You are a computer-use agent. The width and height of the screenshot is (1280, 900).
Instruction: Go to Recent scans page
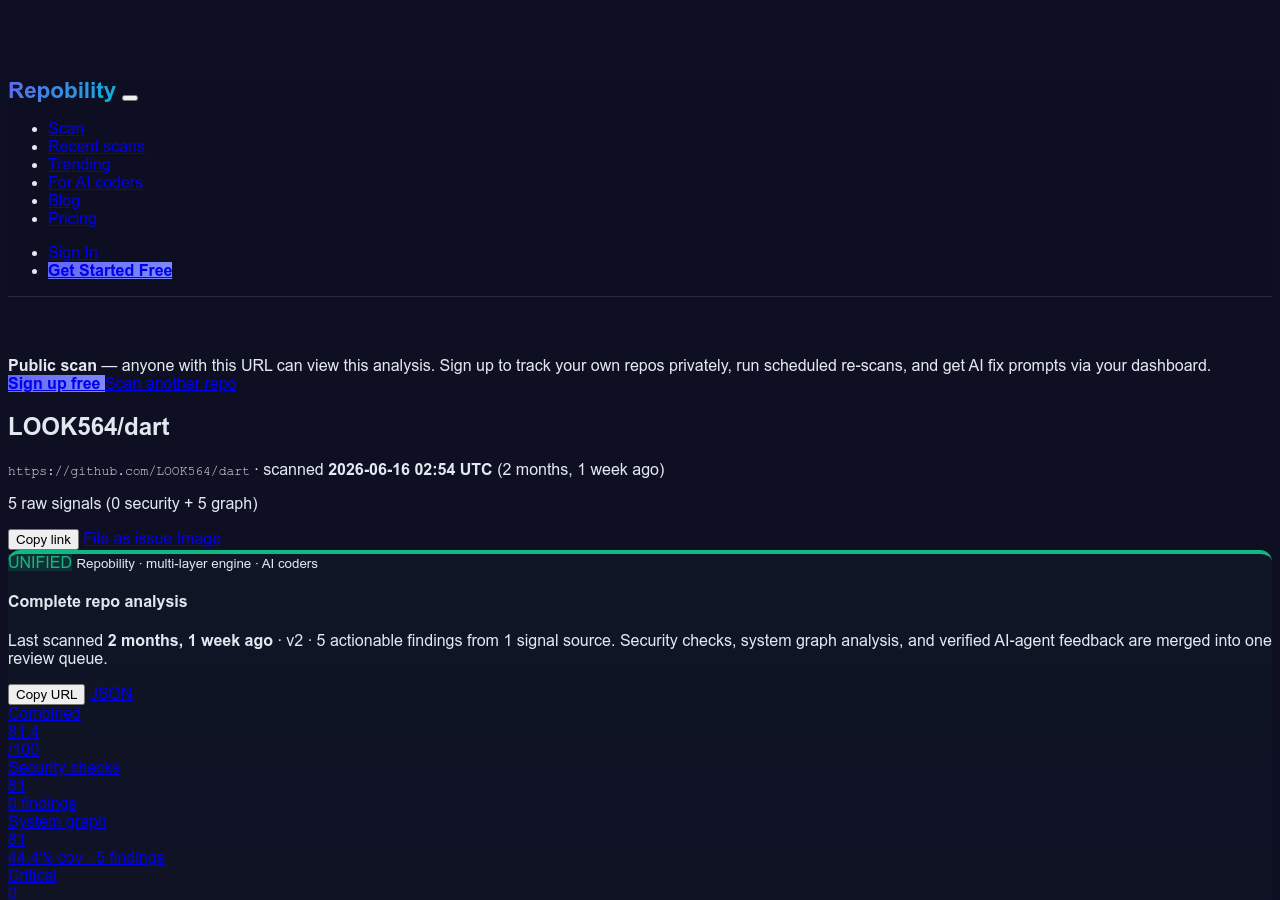click(x=96, y=146)
